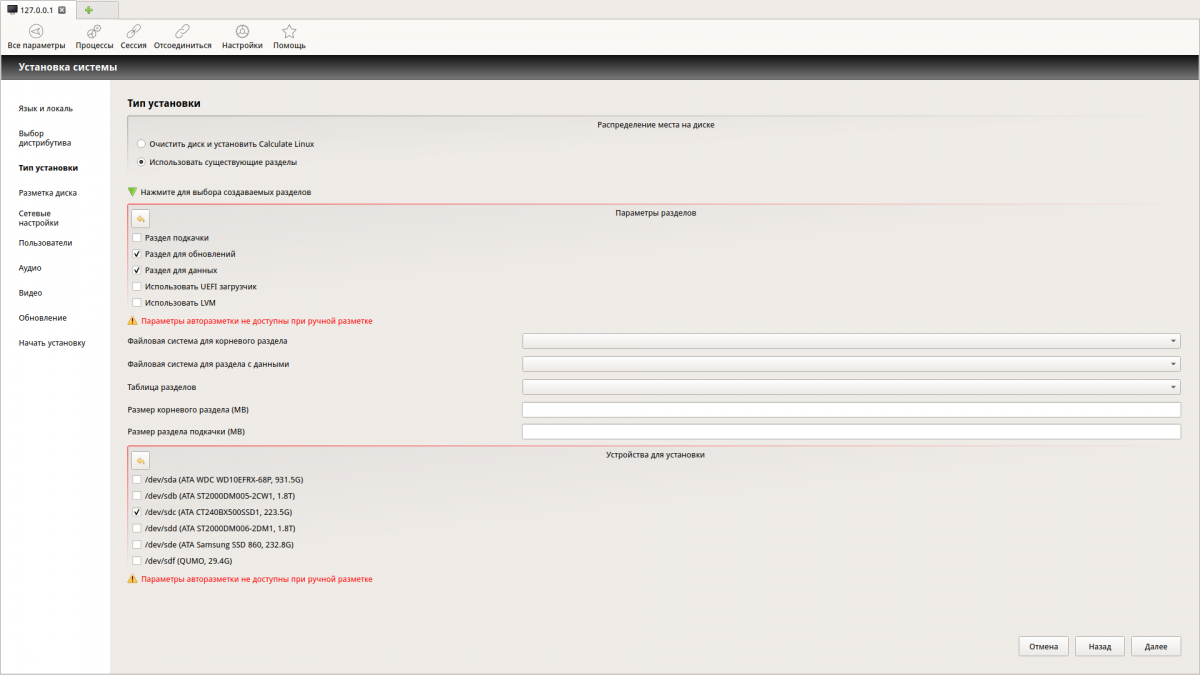Click the green triangle expander icon

tap(132, 192)
